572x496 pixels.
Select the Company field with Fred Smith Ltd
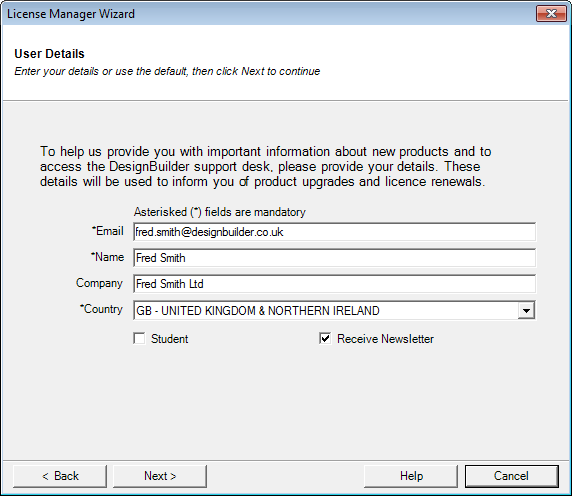click(335, 284)
